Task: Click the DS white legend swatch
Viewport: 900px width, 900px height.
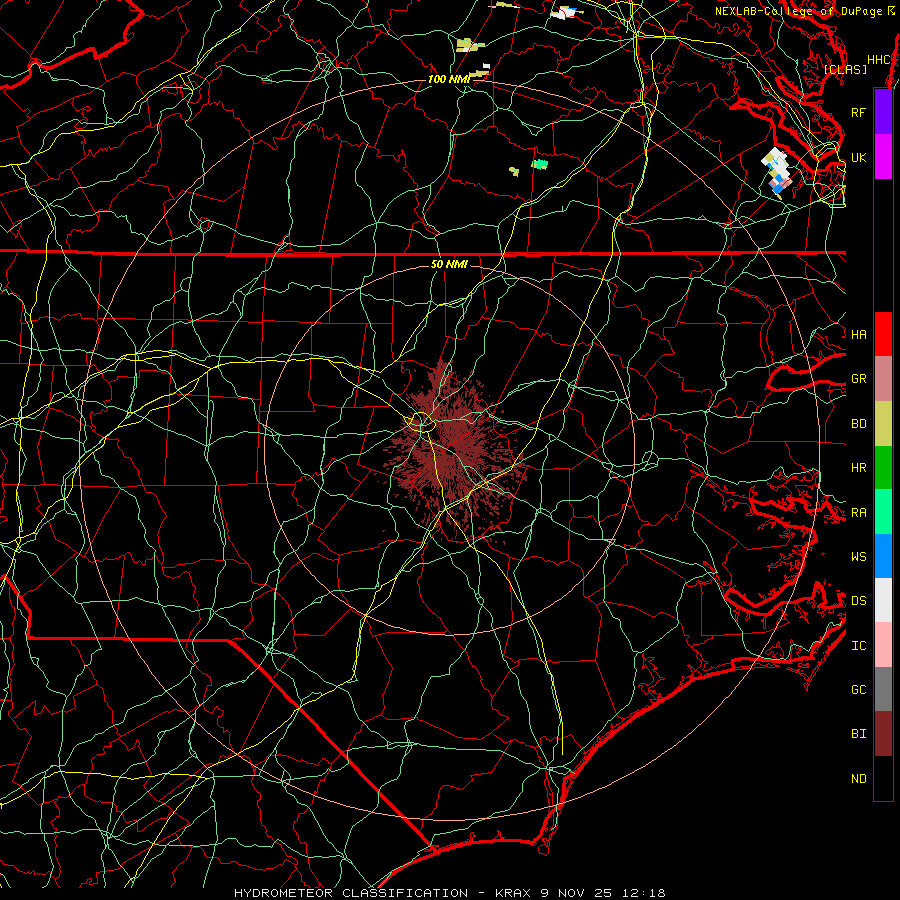Action: tap(883, 600)
